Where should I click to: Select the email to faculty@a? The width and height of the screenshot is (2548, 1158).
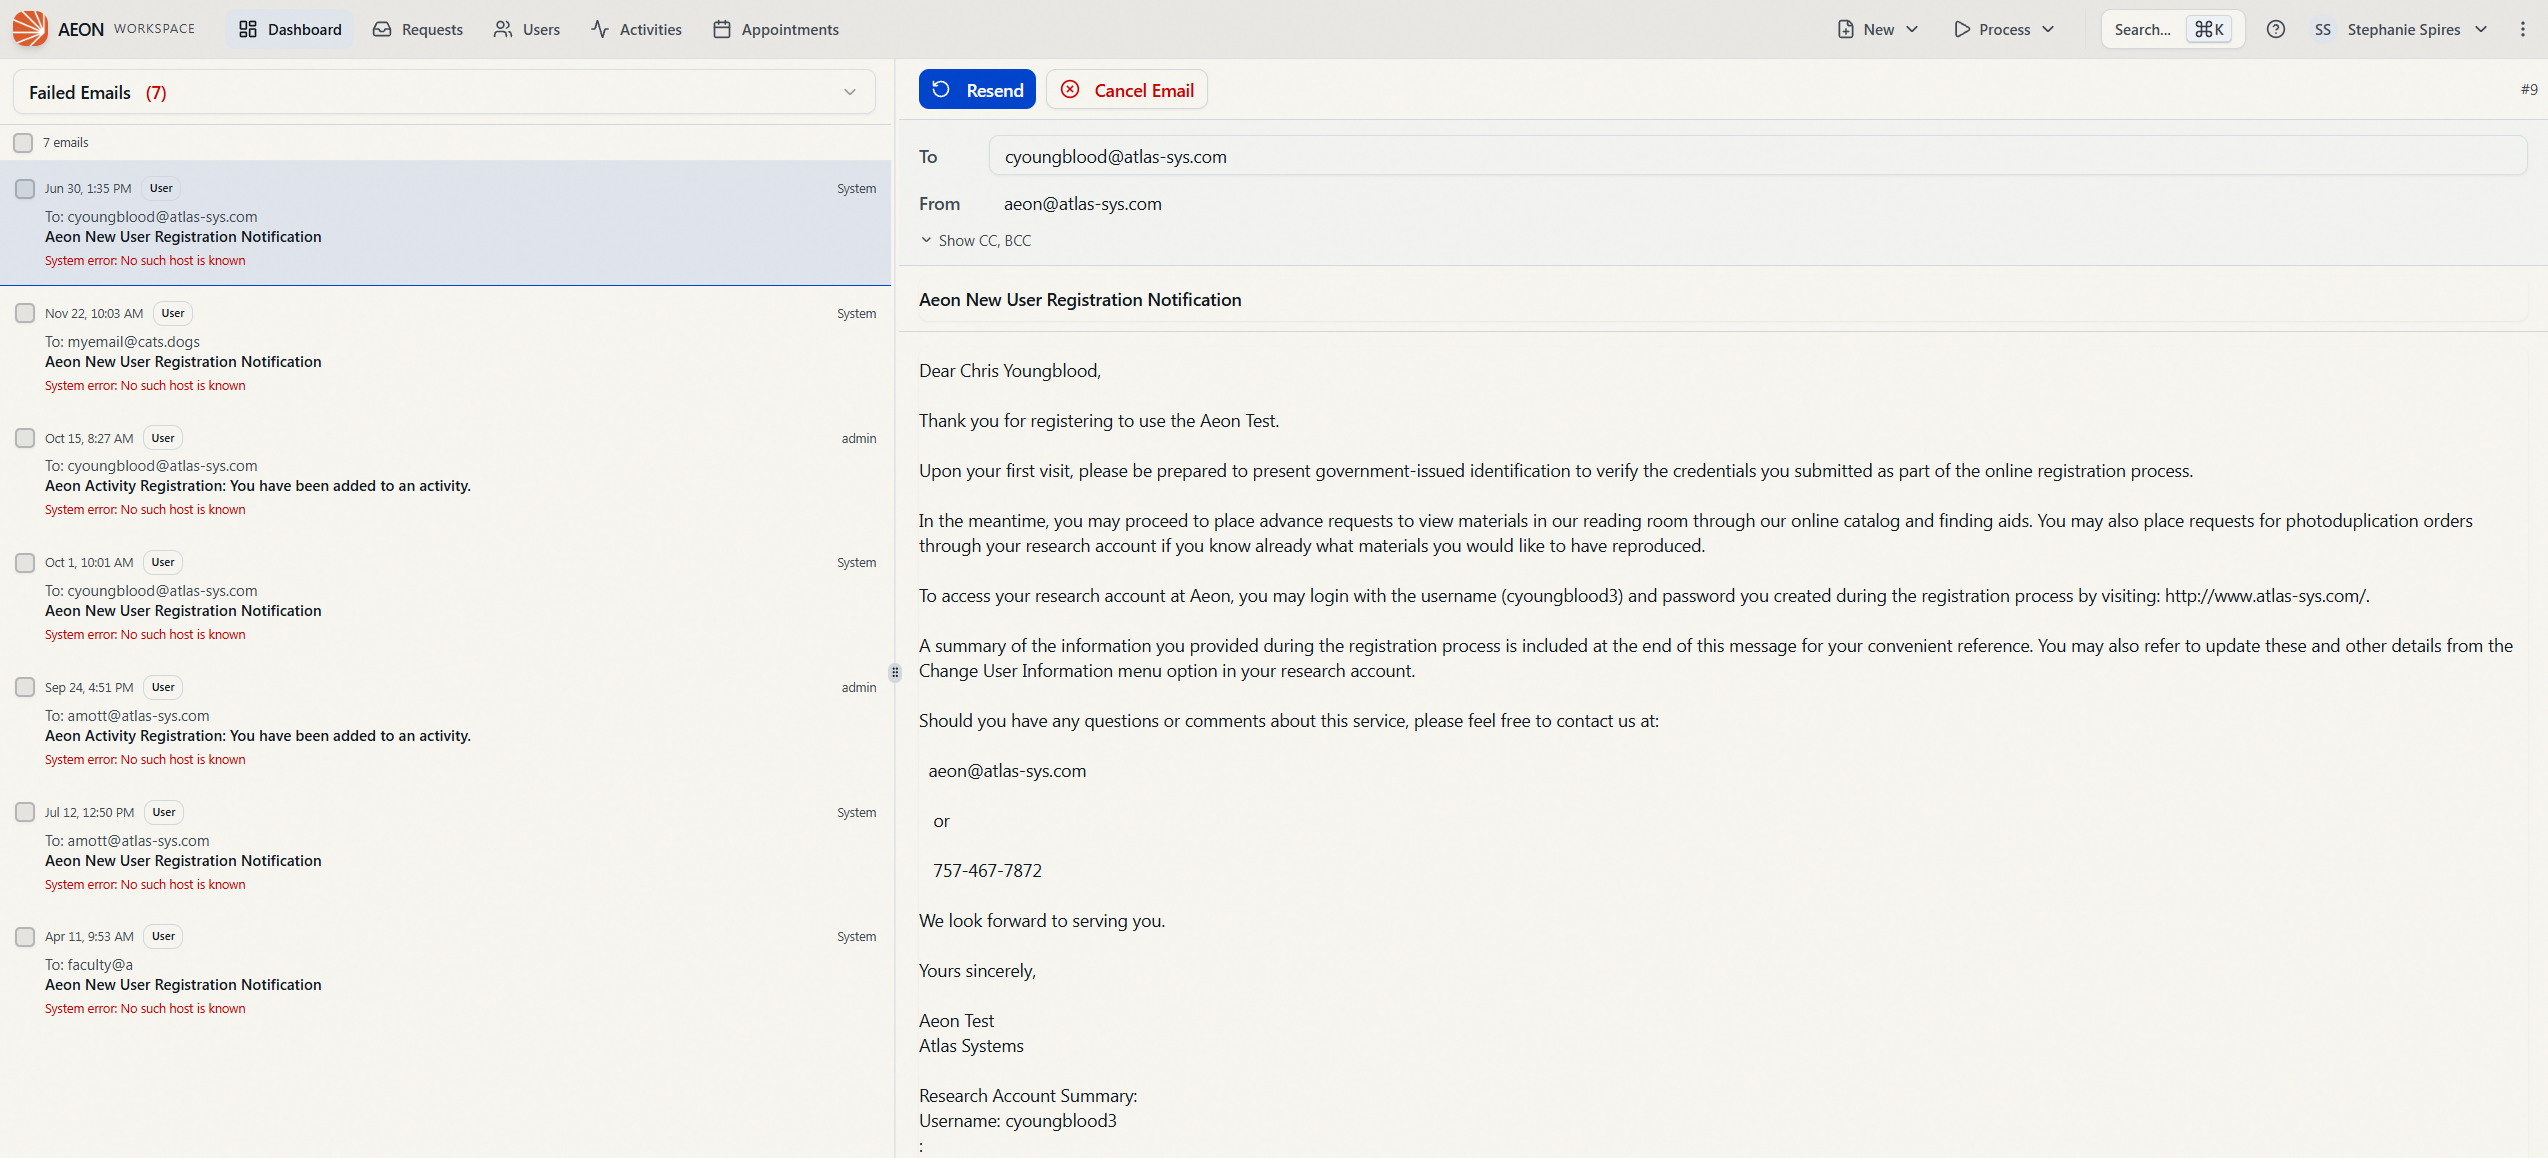(445, 971)
